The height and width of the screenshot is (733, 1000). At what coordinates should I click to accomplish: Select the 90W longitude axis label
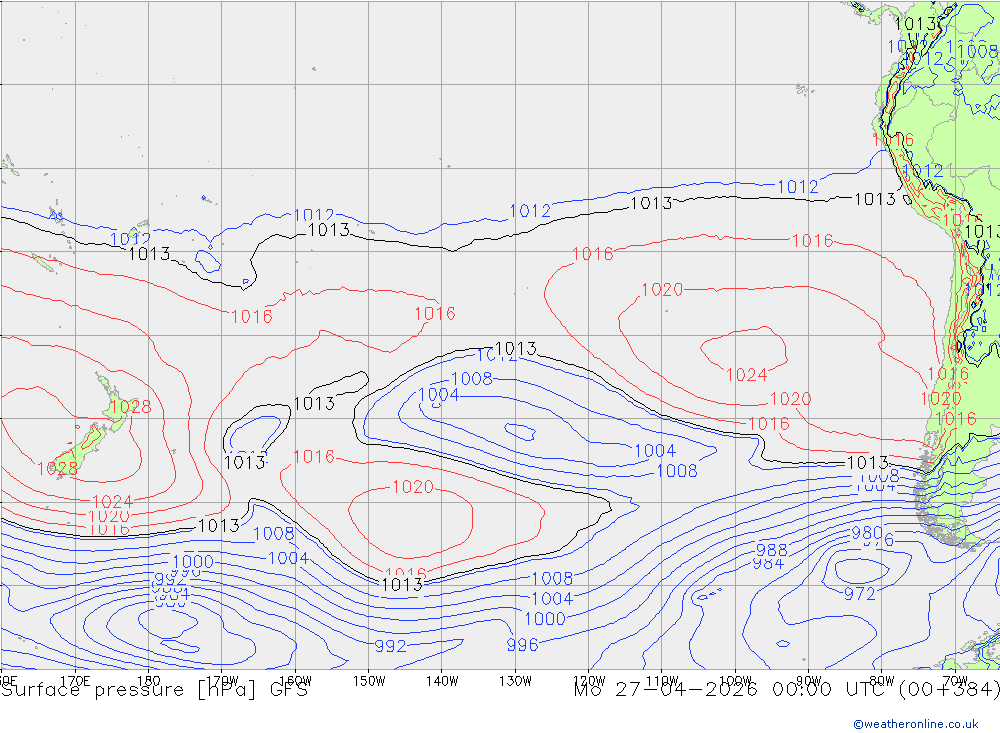[x=809, y=681]
